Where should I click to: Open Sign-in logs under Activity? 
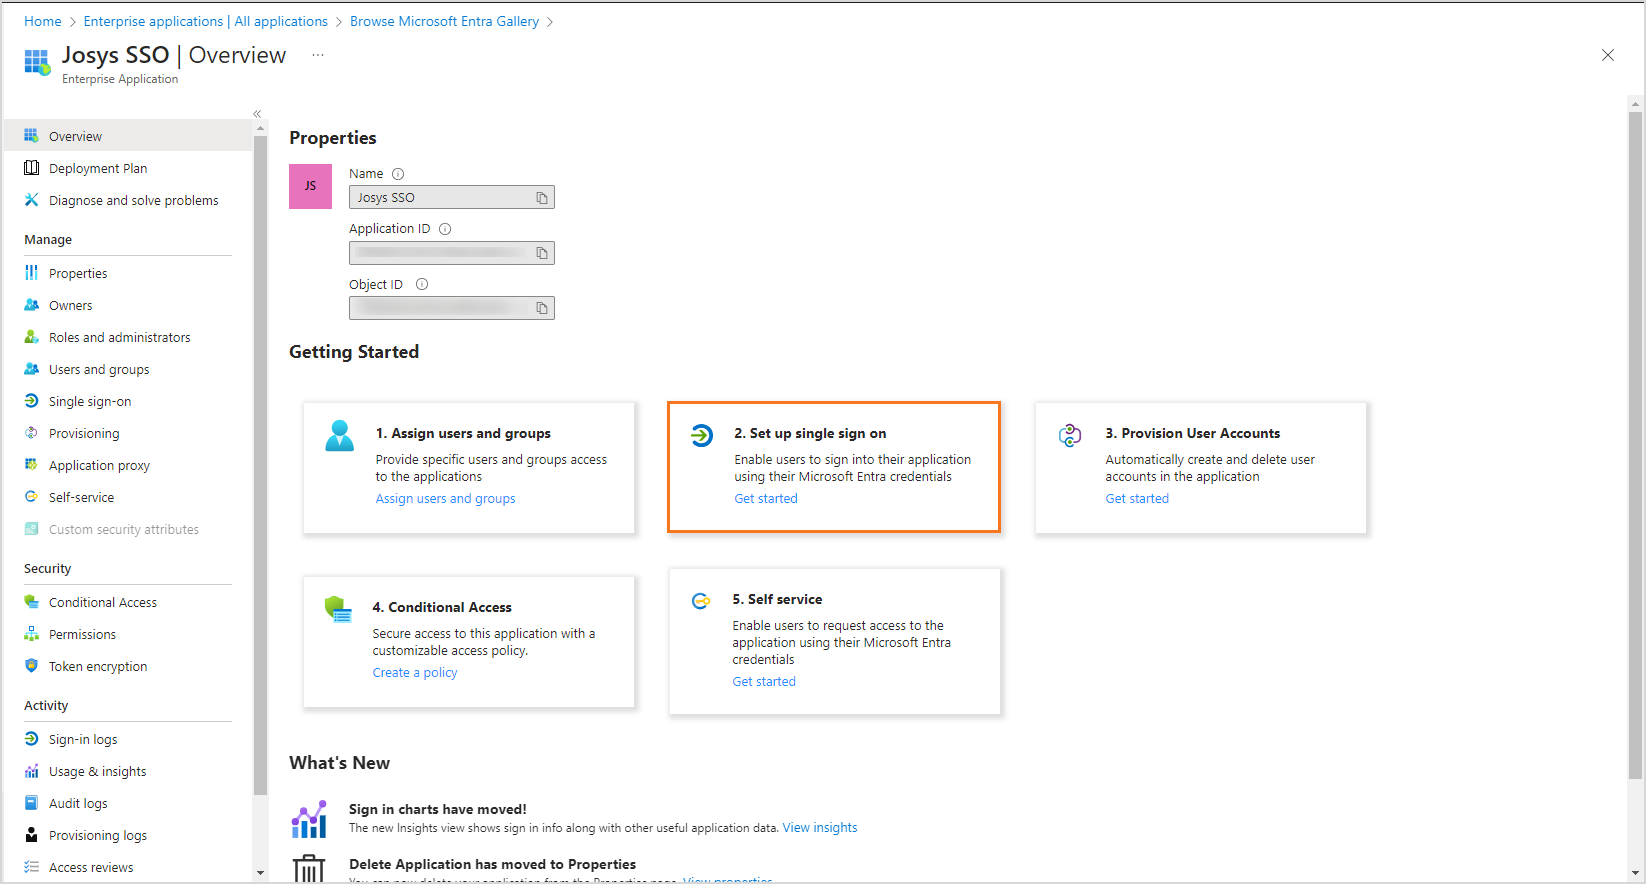pyautogui.click(x=128, y=739)
